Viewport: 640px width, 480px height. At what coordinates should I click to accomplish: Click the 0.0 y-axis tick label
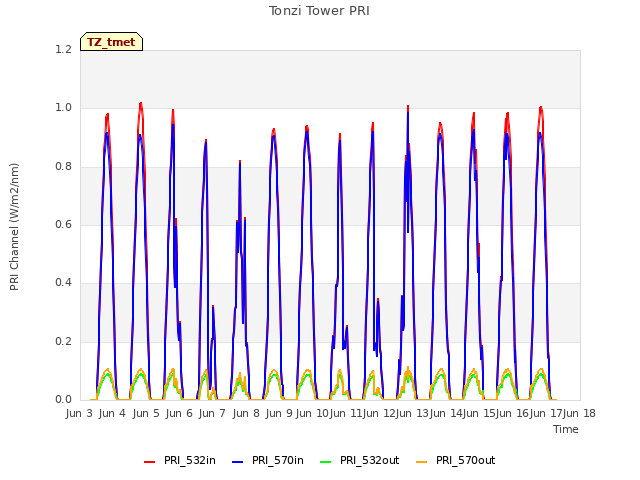[63, 399]
